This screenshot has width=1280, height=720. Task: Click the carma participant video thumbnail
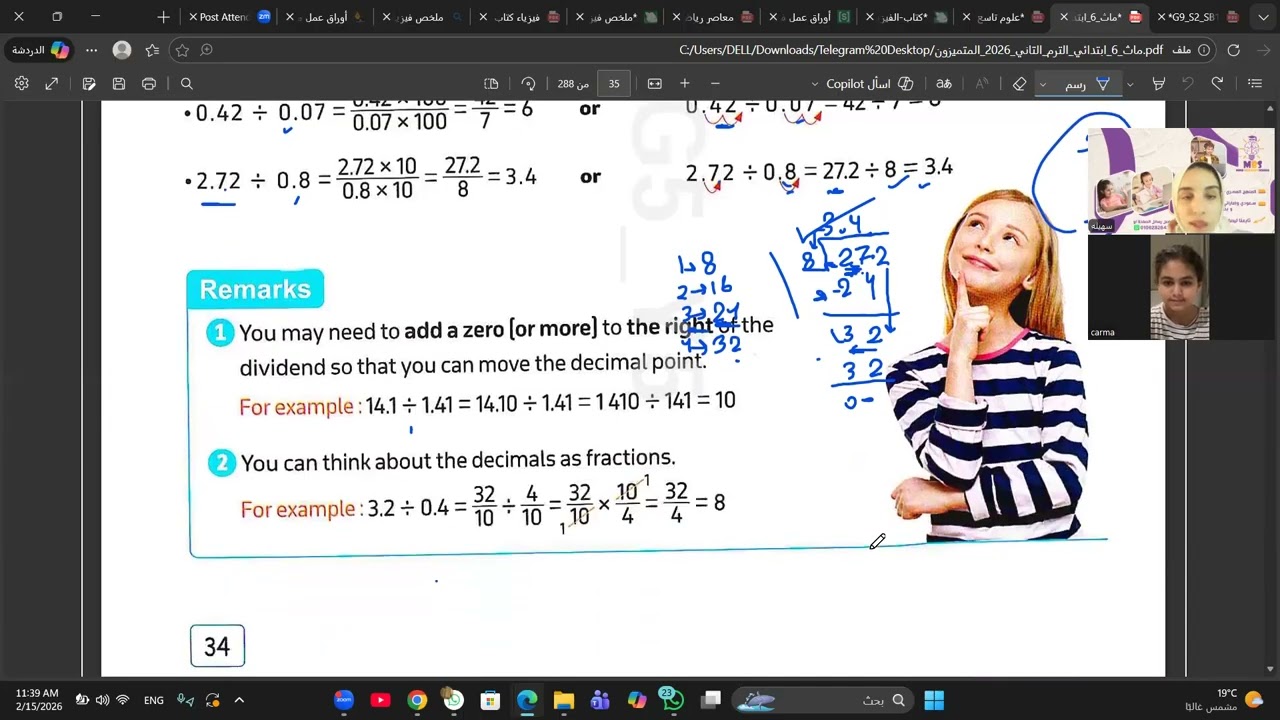1181,287
